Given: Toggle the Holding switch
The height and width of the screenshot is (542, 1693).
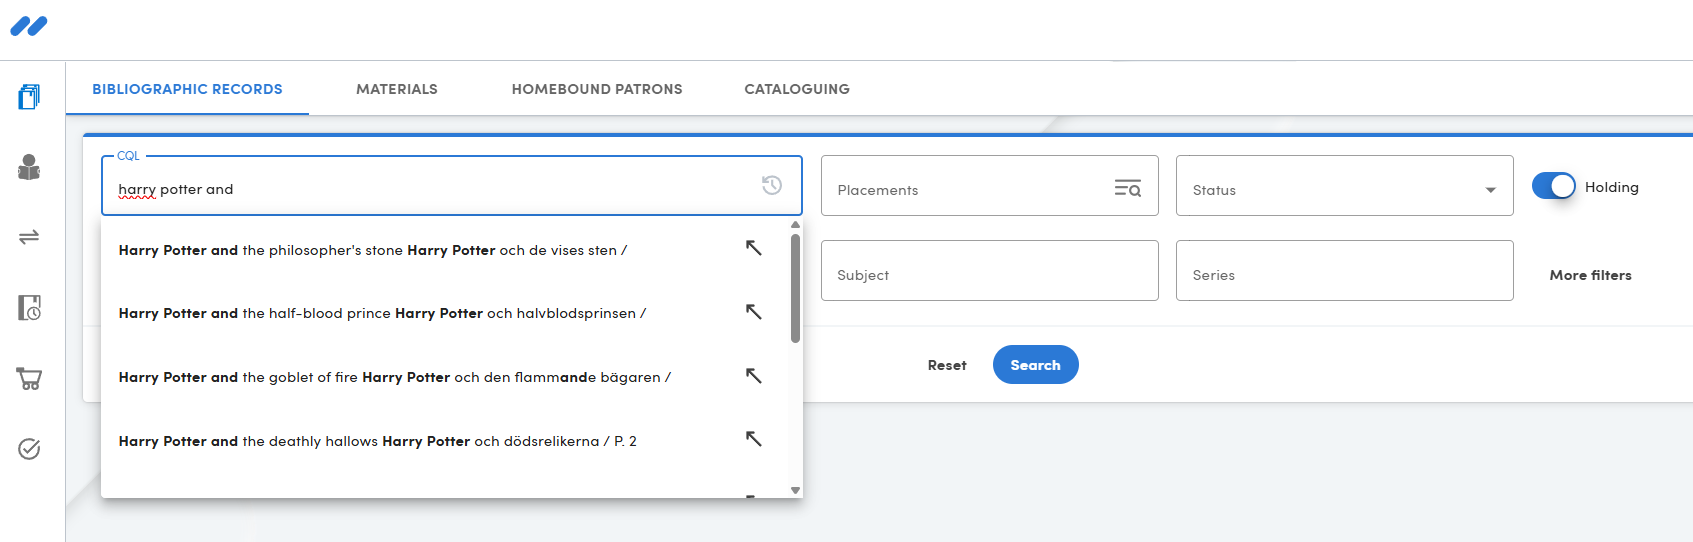Looking at the screenshot, I should [x=1553, y=186].
